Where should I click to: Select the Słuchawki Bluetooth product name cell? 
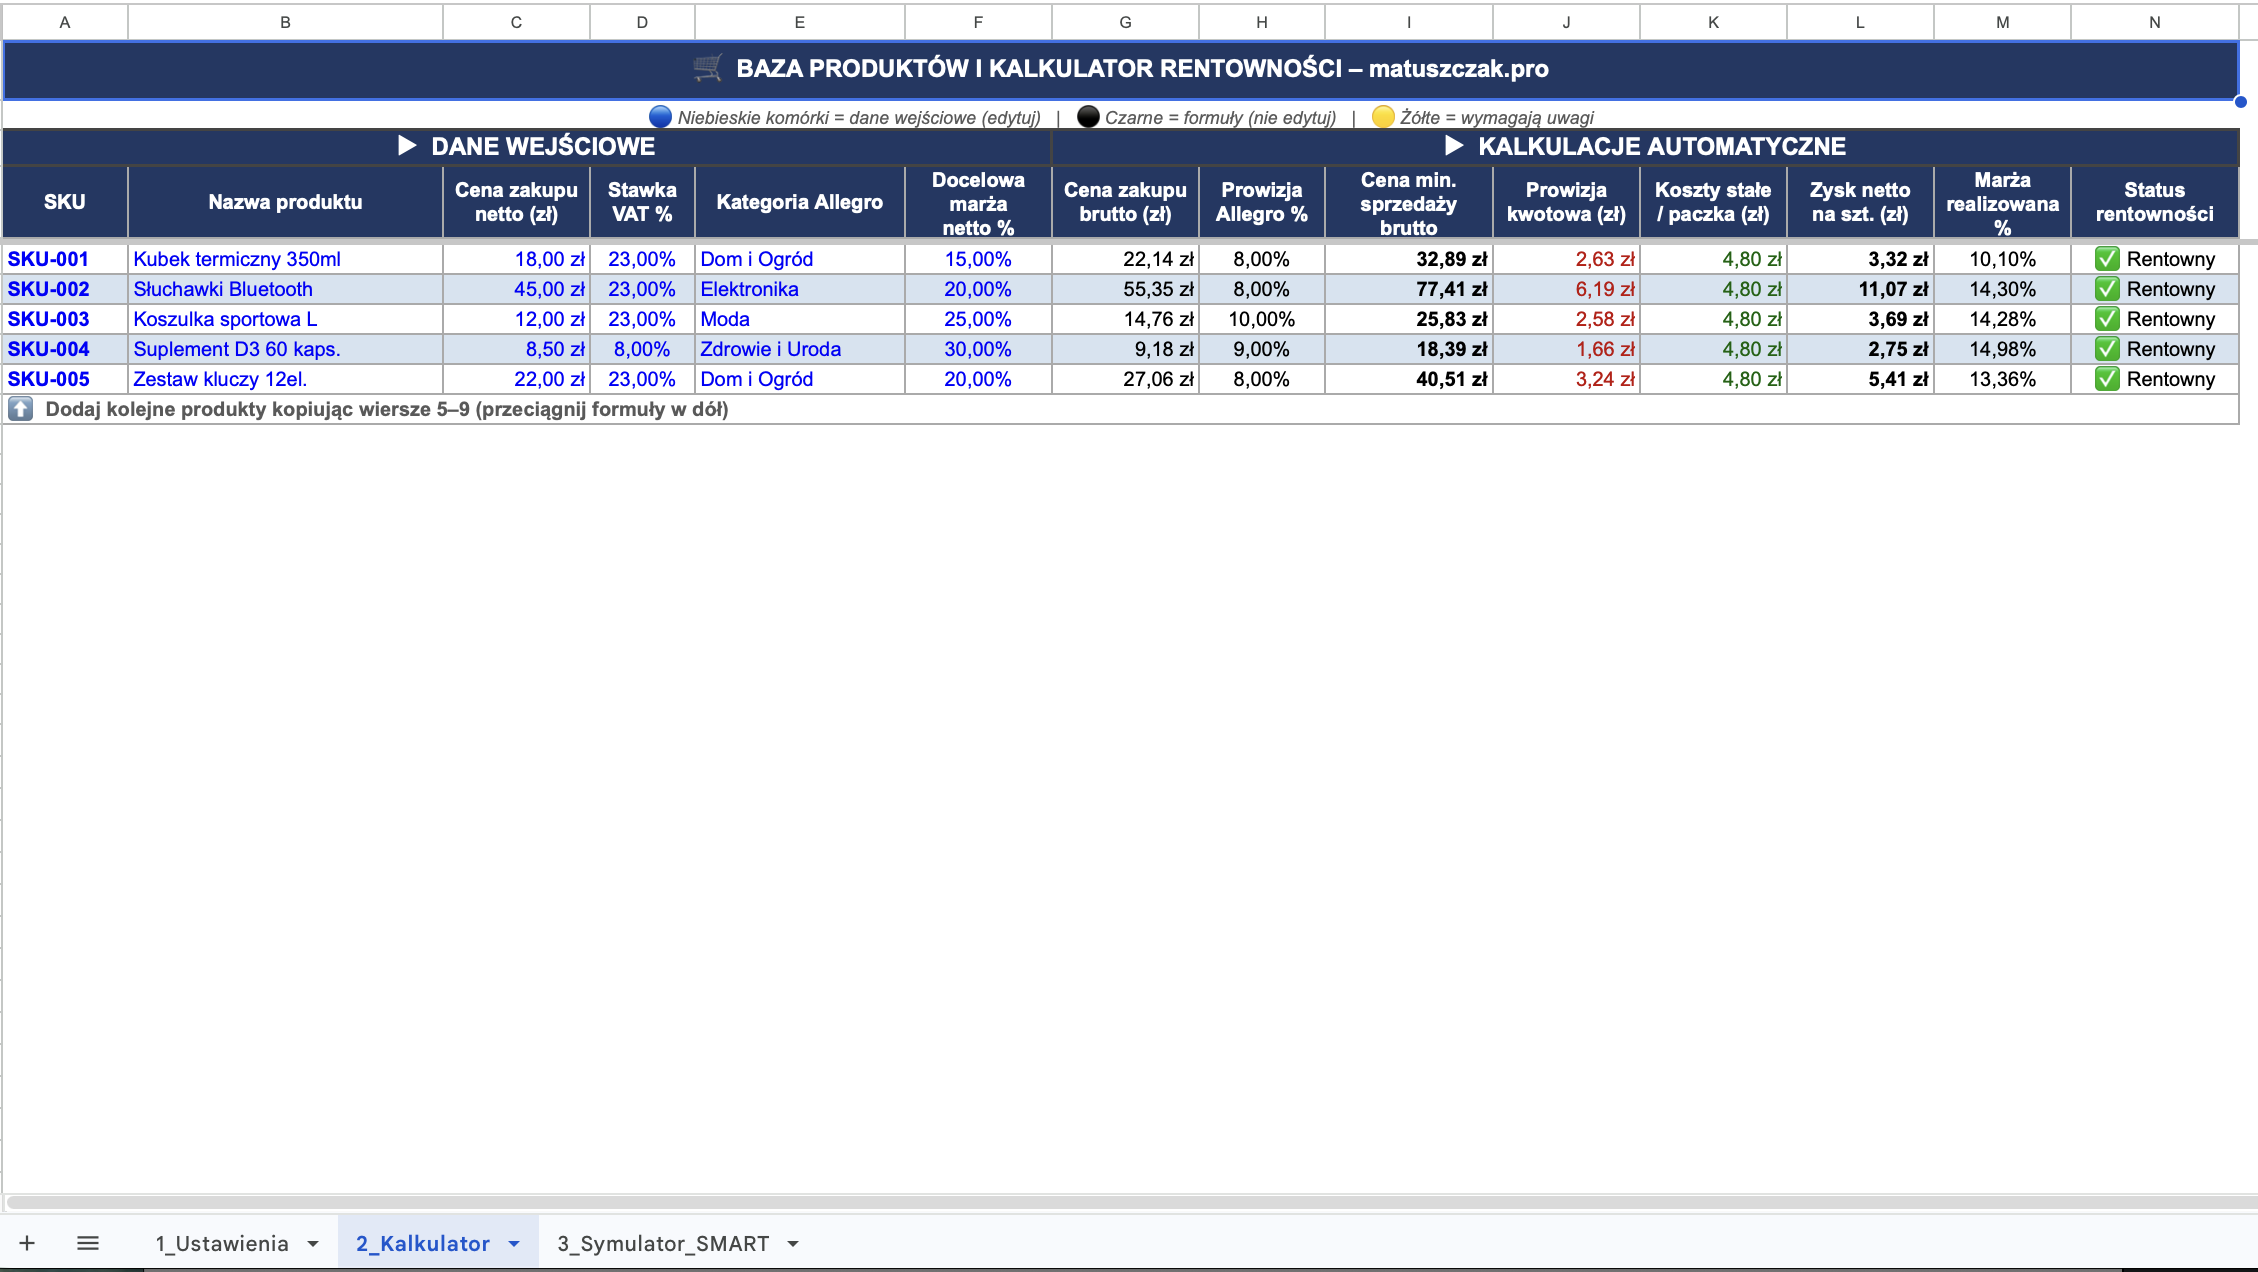coord(285,289)
